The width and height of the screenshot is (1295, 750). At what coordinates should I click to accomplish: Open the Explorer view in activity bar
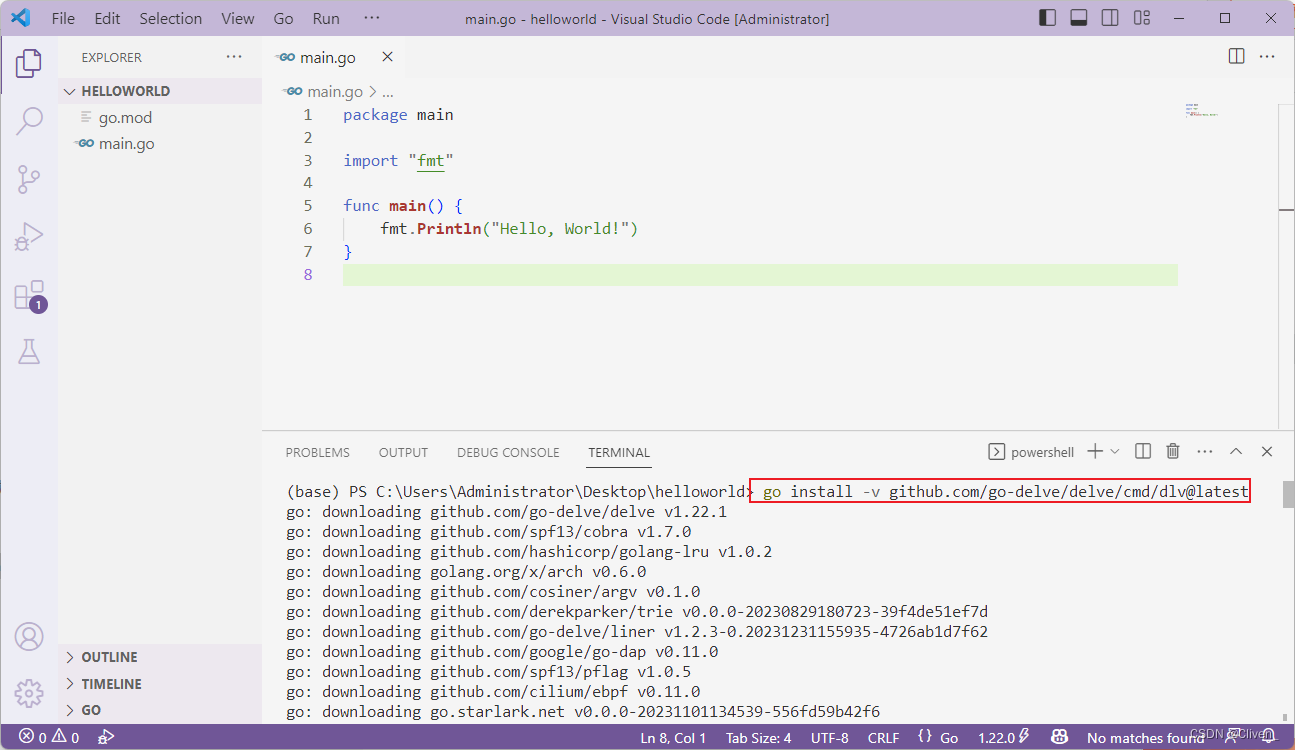click(29, 63)
